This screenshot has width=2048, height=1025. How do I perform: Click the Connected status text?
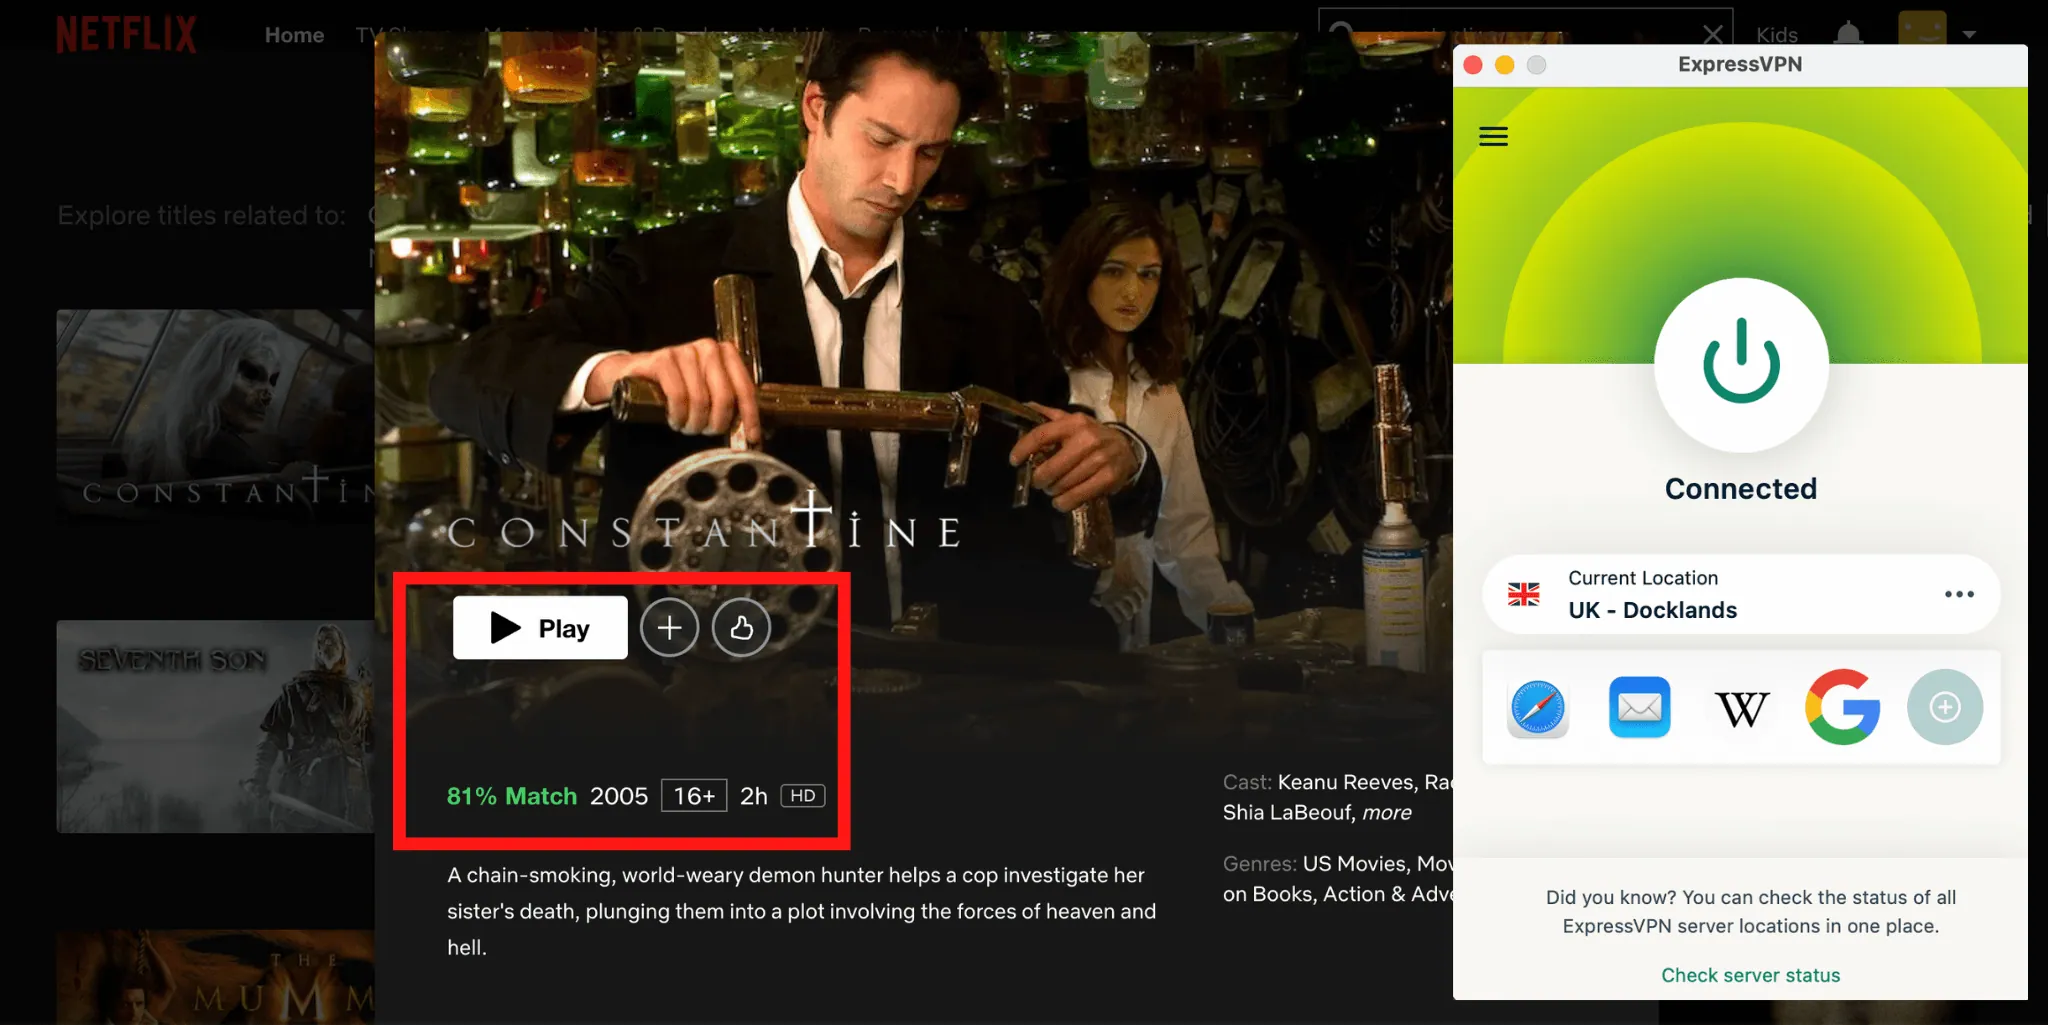[1741, 489]
